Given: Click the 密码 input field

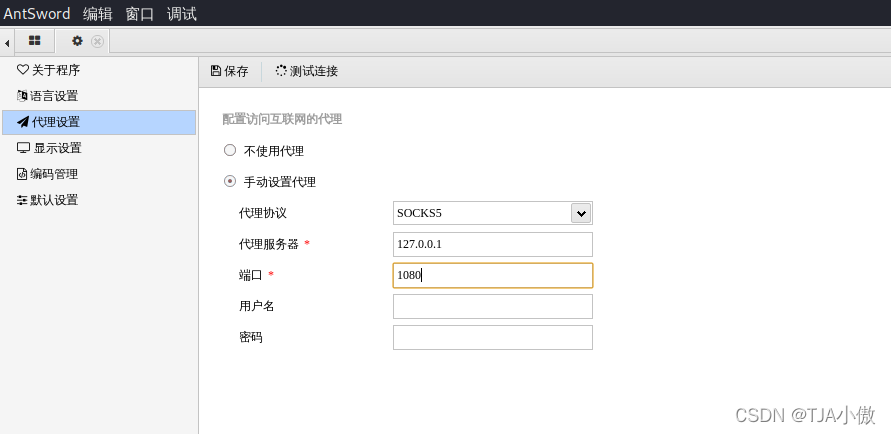Looking at the screenshot, I should [x=493, y=337].
